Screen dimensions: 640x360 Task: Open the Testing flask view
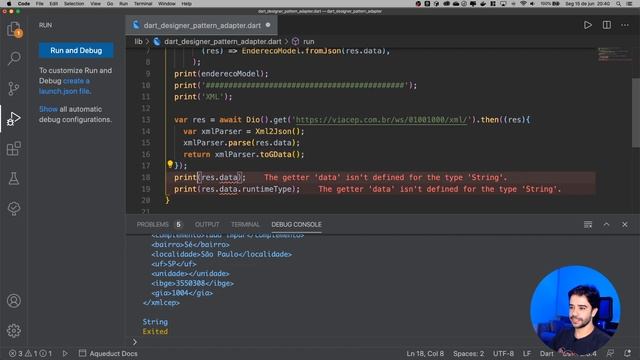[x=14, y=178]
